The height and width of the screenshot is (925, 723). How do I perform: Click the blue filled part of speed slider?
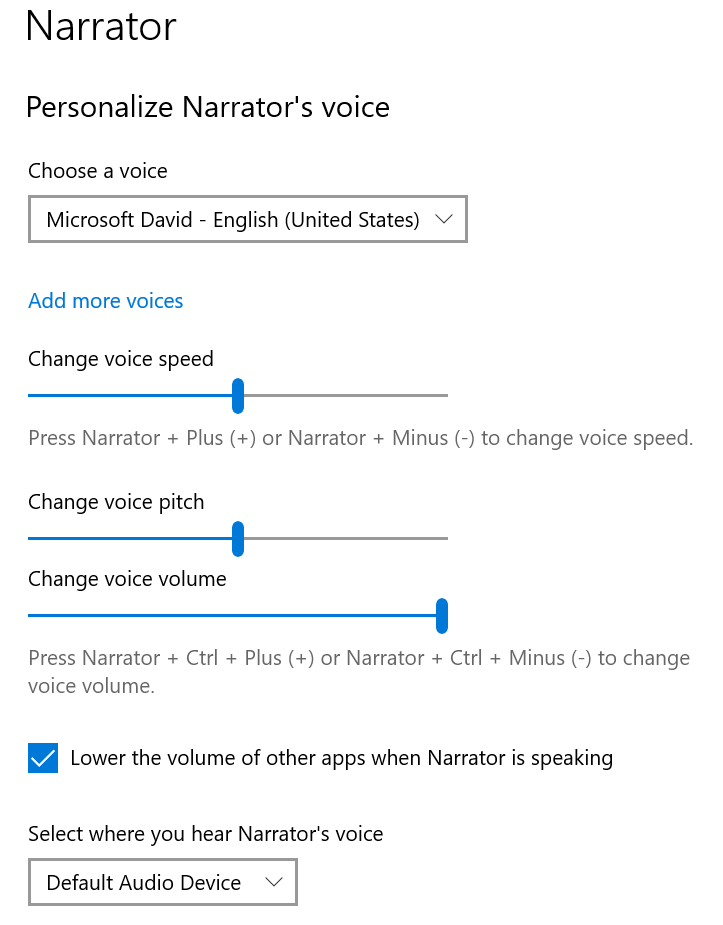tap(130, 395)
